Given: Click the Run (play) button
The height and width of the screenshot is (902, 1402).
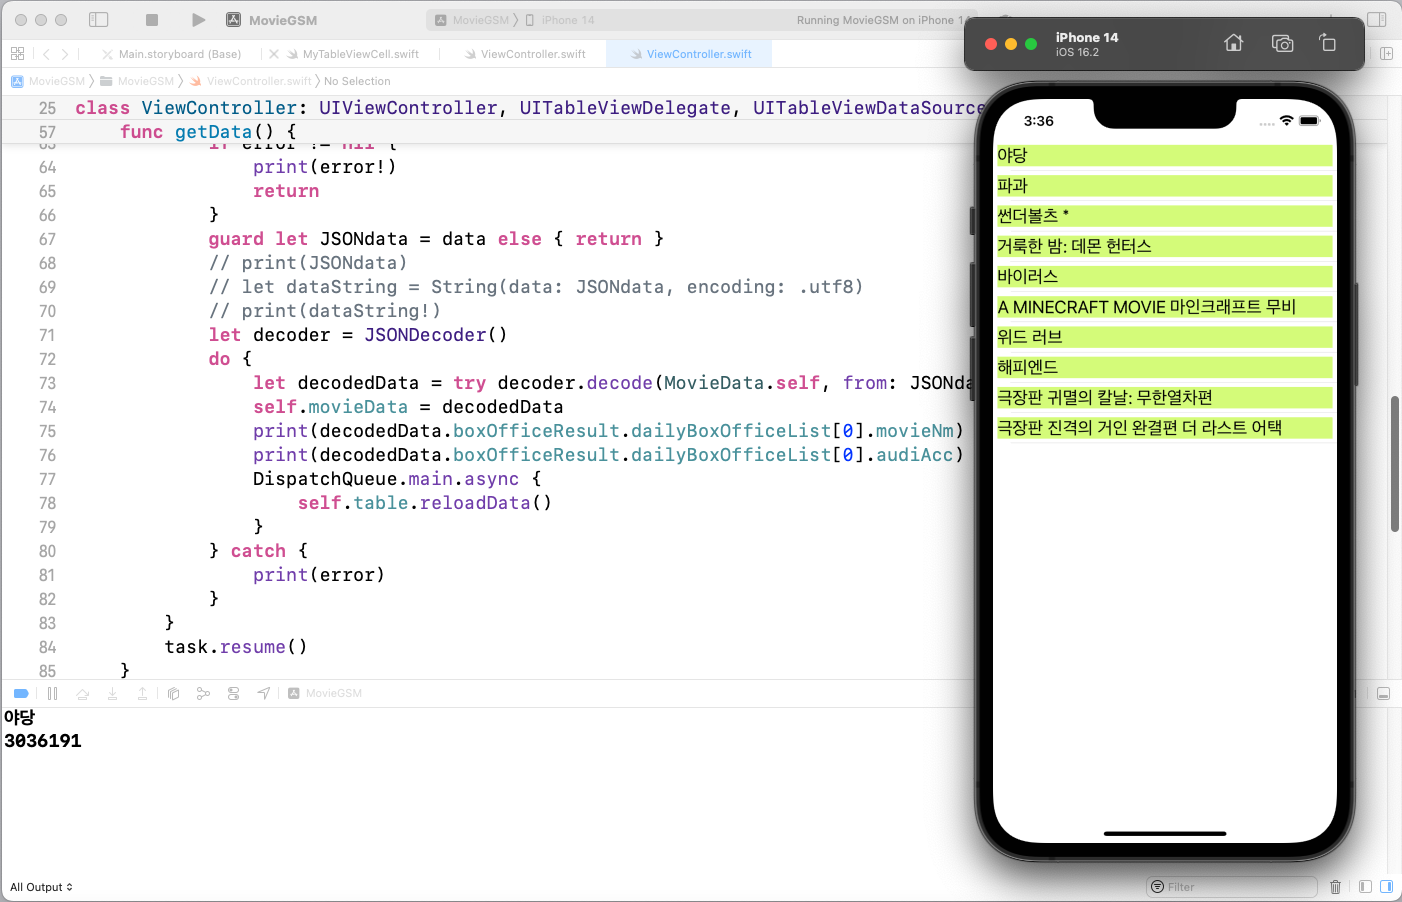Looking at the screenshot, I should pyautogui.click(x=198, y=20).
